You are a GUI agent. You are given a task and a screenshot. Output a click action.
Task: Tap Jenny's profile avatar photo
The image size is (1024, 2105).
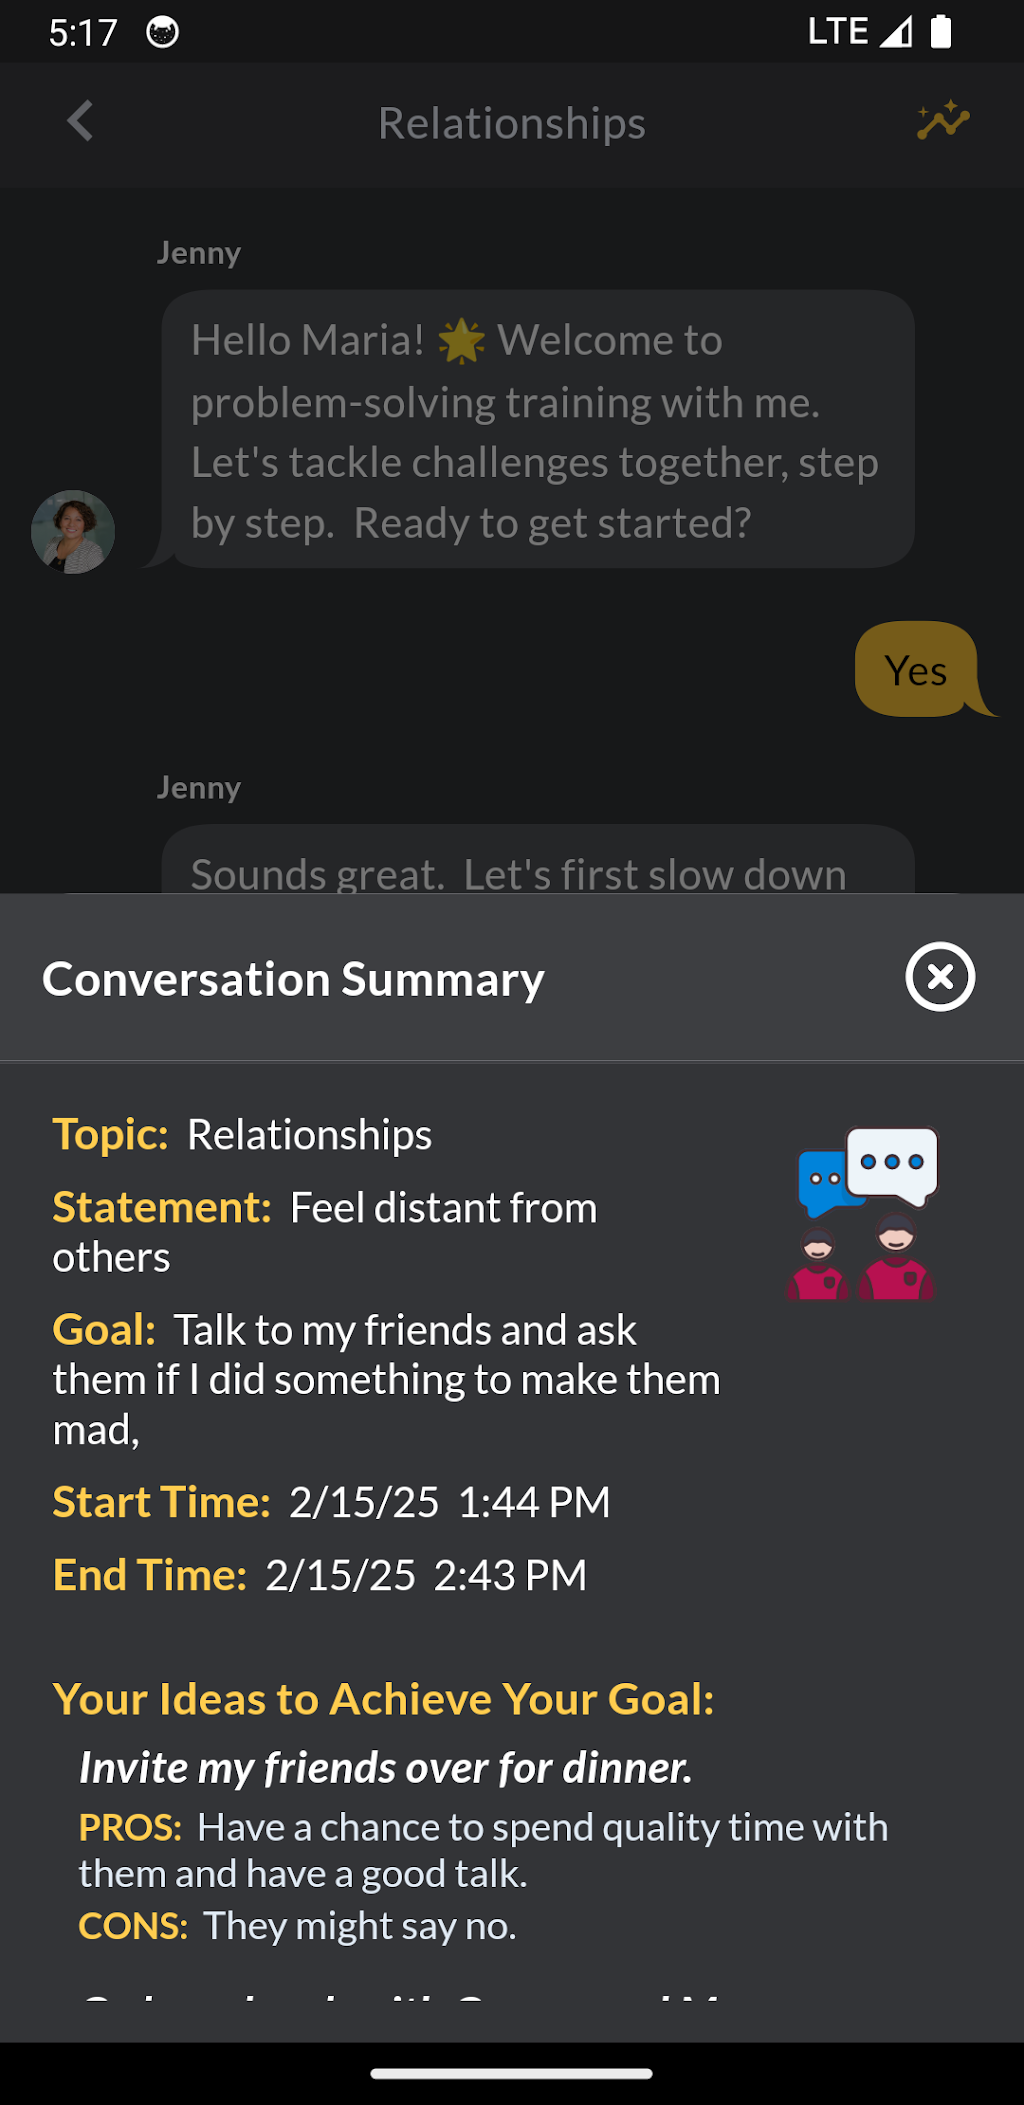73,532
